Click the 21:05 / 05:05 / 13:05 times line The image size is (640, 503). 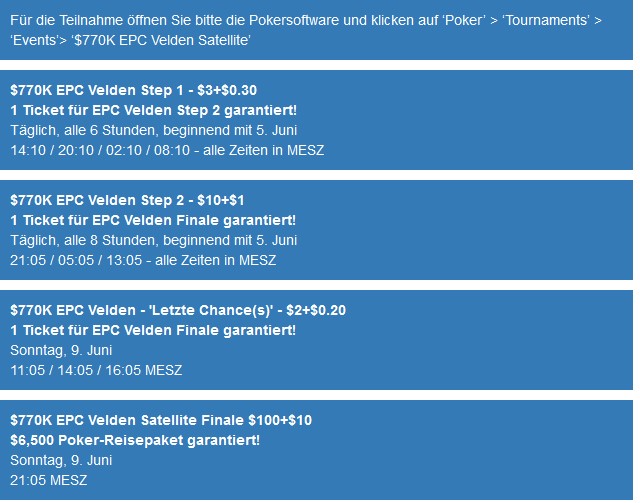click(143, 260)
